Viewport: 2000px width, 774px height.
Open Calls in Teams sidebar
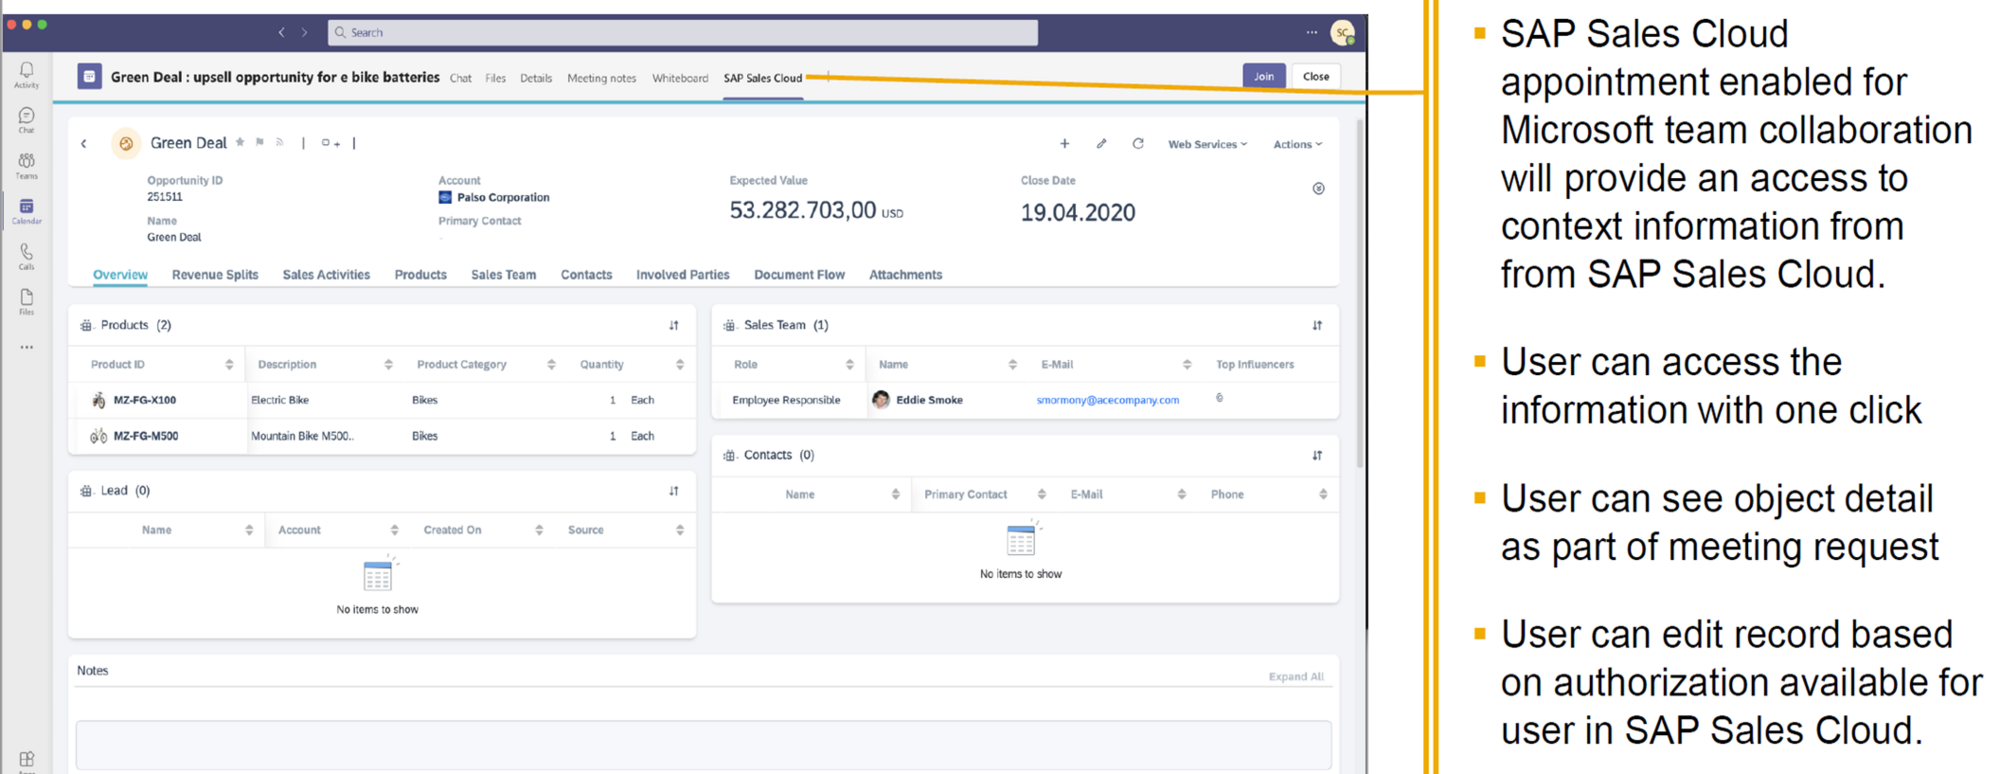click(x=27, y=257)
